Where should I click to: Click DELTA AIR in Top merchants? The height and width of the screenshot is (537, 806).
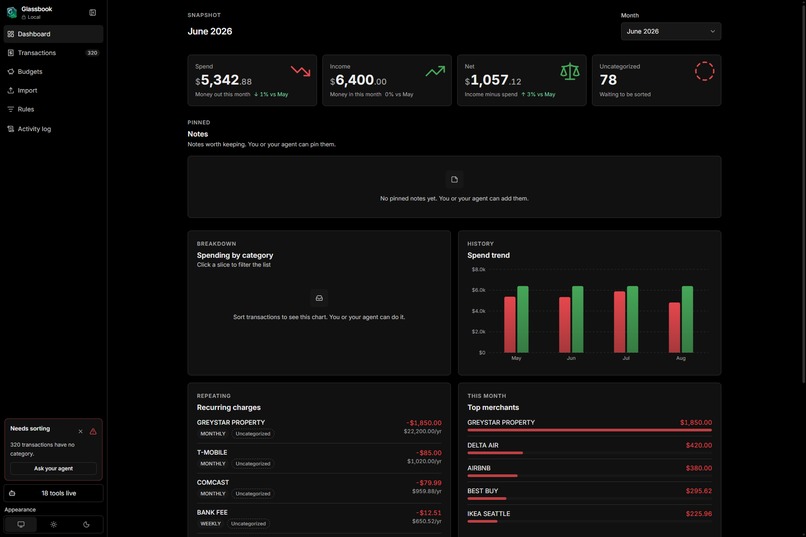coord(483,446)
